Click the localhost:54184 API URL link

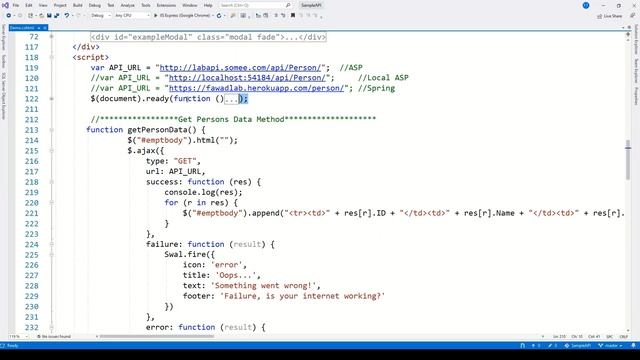(x=247, y=78)
